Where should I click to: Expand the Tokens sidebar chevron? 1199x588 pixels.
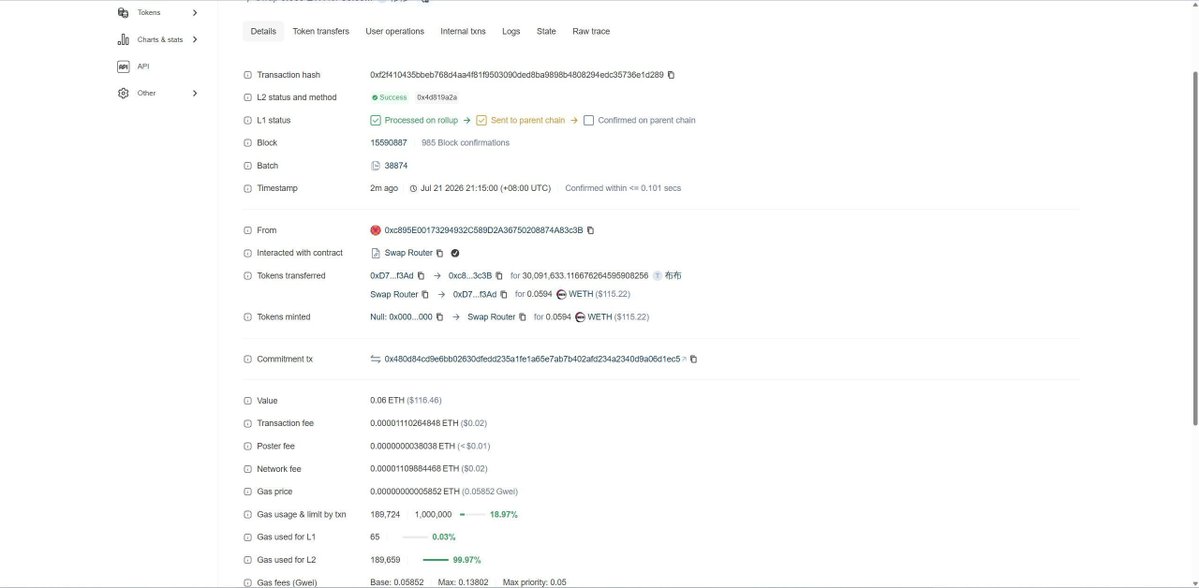(195, 12)
